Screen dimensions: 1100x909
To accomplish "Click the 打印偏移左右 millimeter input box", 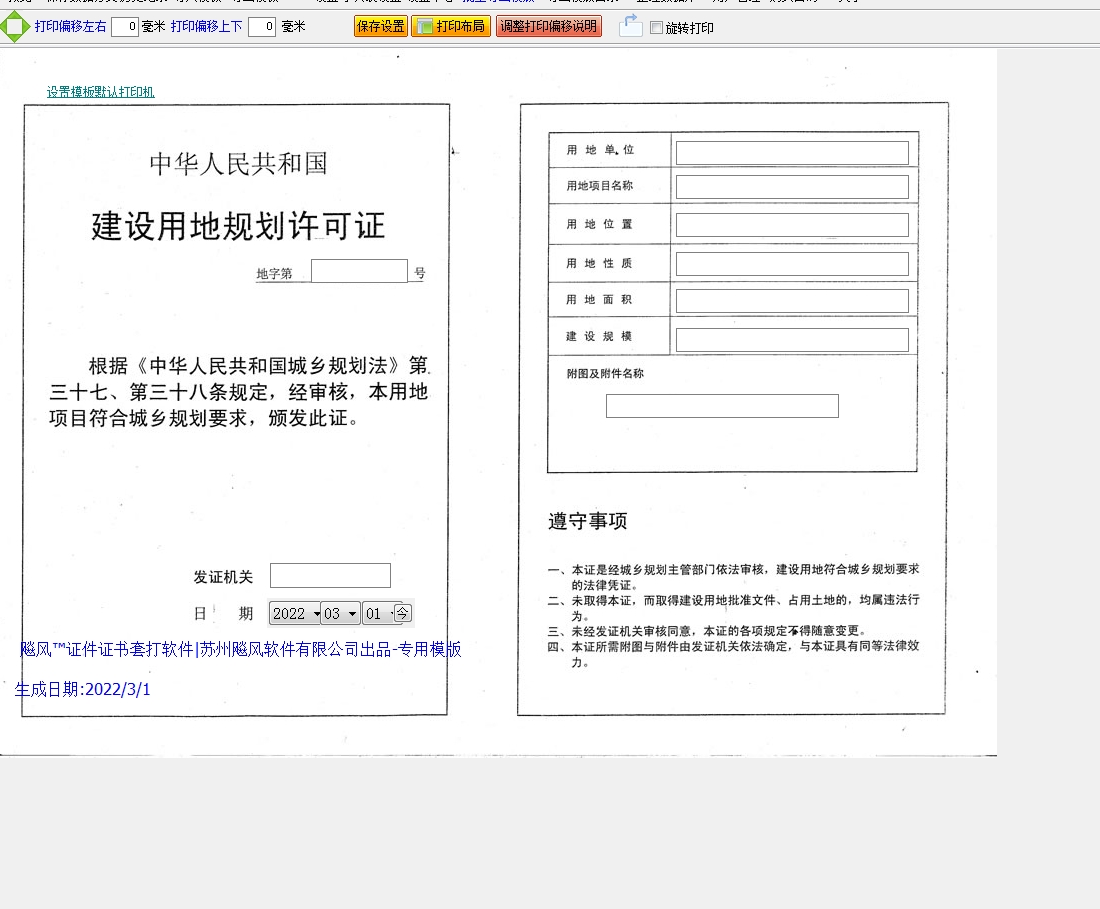I will pyautogui.click(x=125, y=27).
